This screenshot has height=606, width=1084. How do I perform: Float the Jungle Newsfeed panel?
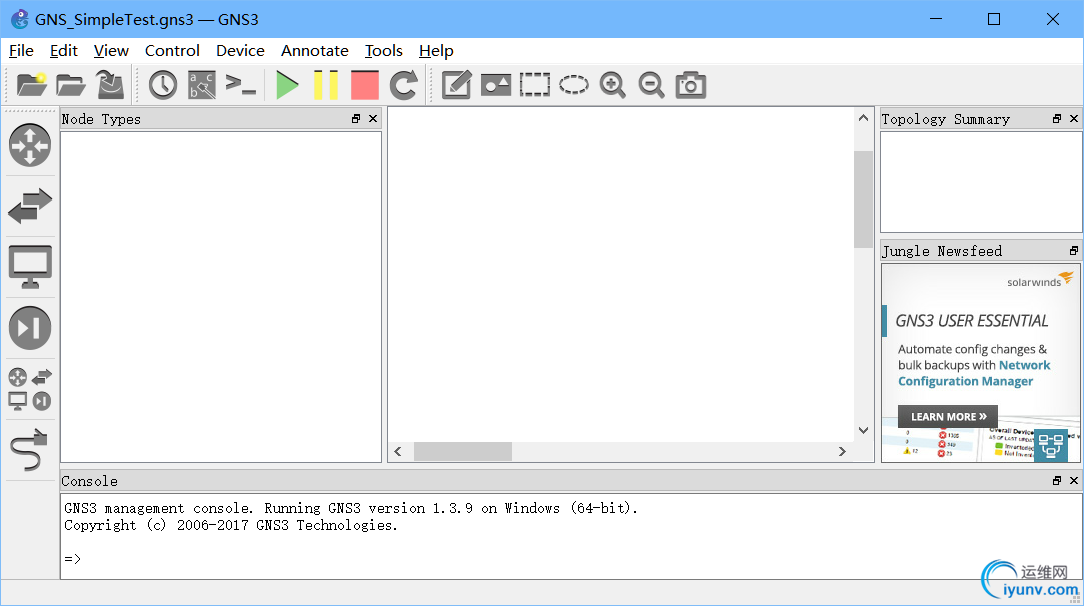(1074, 251)
